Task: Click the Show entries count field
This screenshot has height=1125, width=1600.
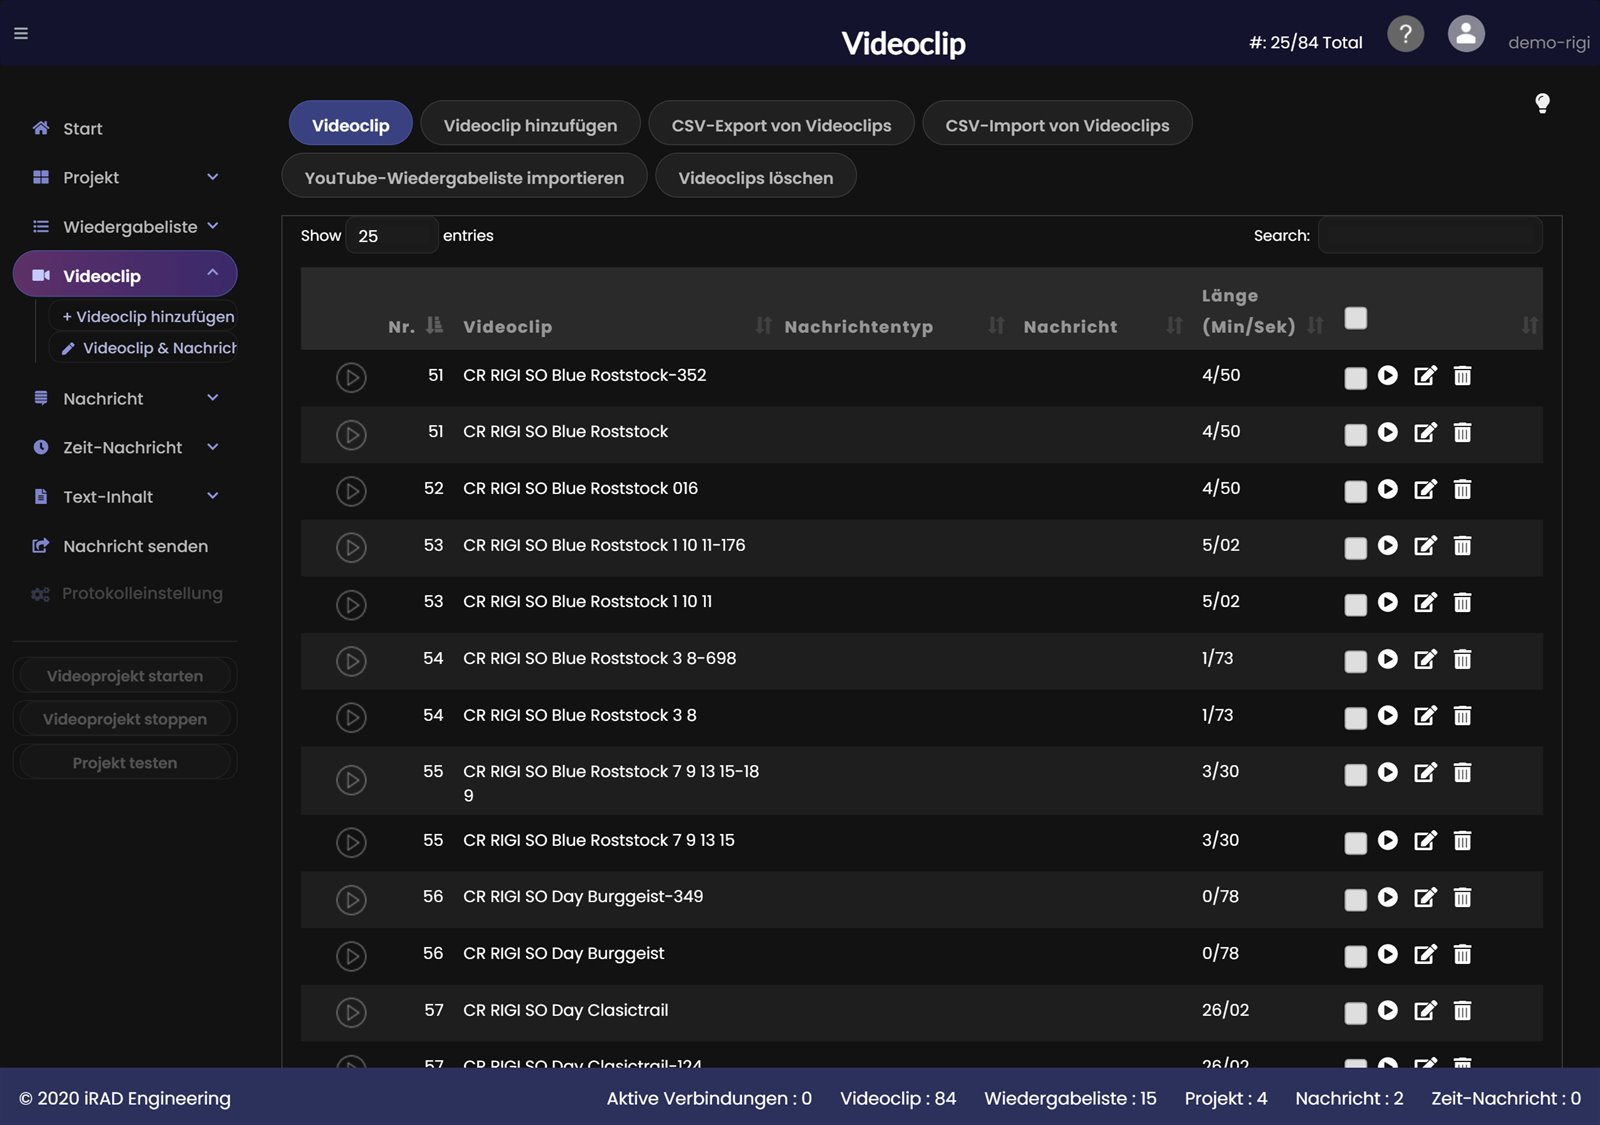Action: pyautogui.click(x=392, y=235)
